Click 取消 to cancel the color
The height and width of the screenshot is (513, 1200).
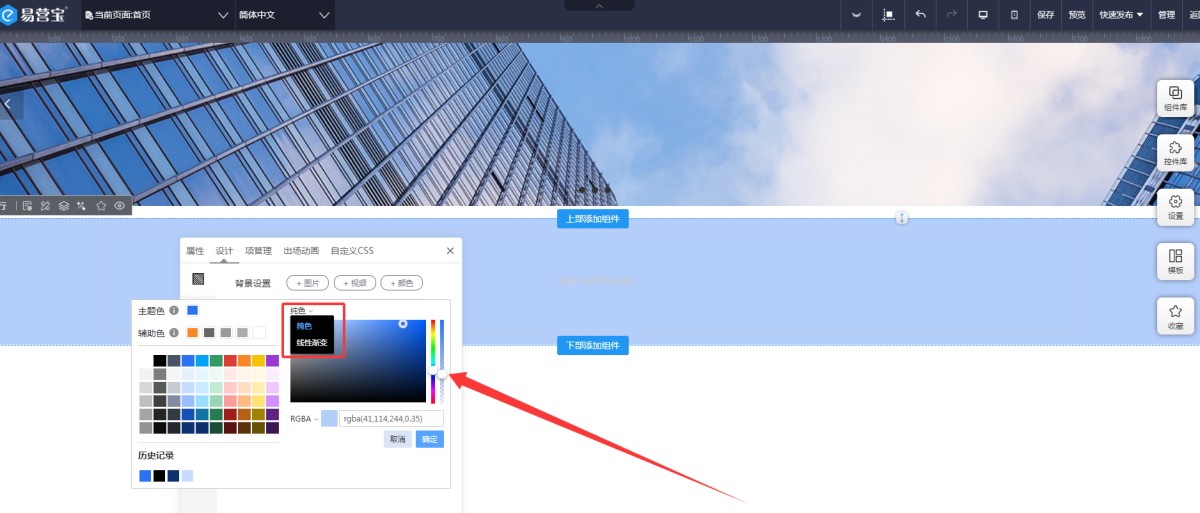point(398,439)
